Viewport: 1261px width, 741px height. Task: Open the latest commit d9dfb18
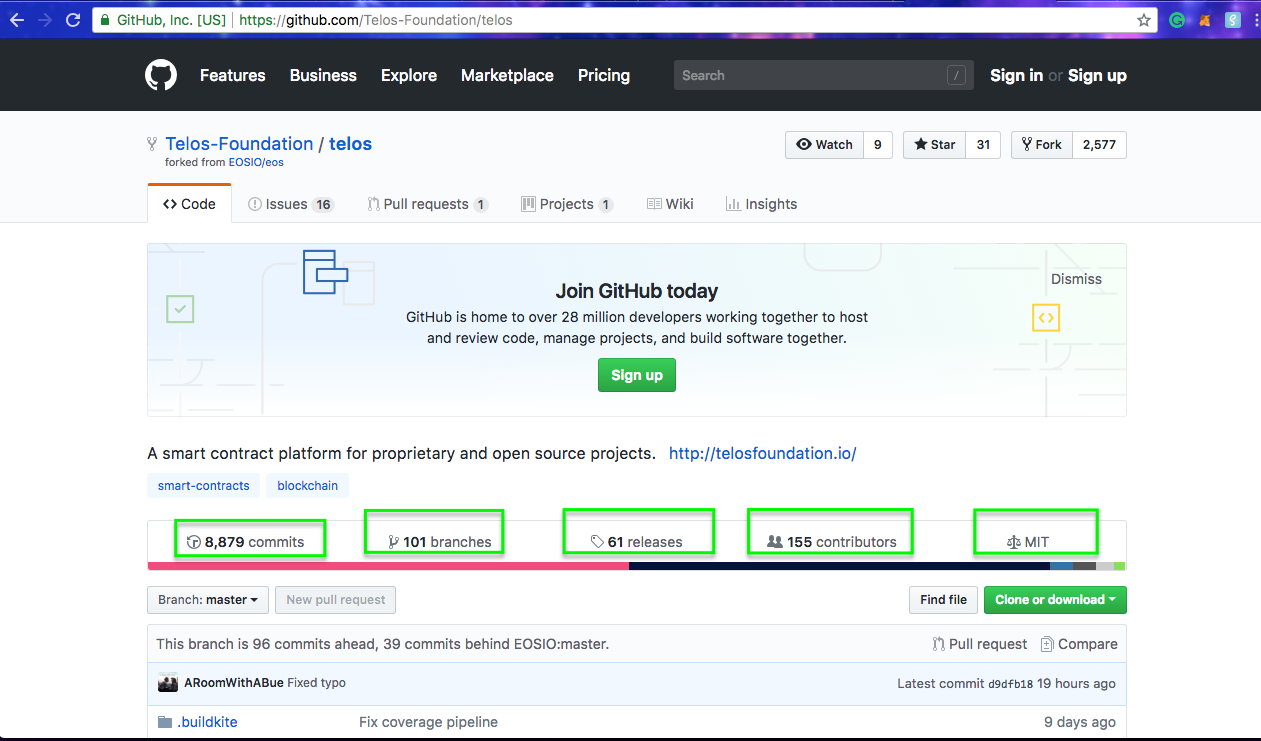1013,684
